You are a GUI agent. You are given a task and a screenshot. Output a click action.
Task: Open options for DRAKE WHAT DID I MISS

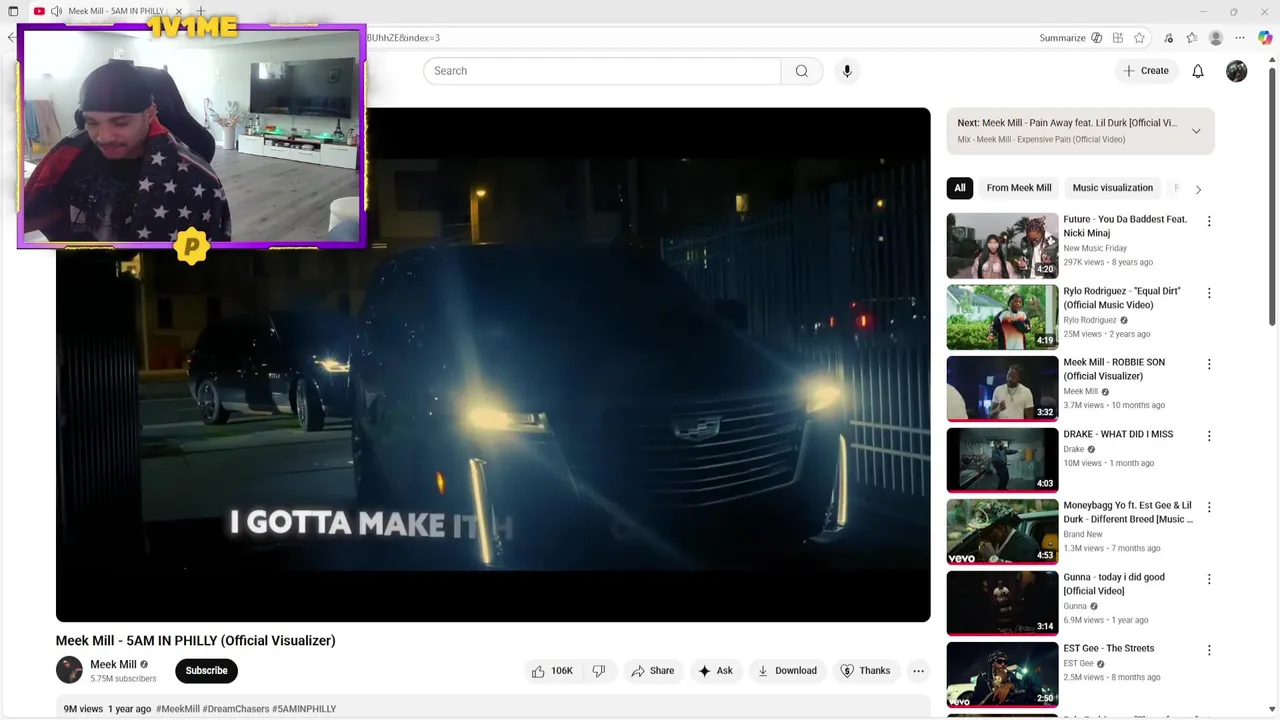coord(1209,436)
